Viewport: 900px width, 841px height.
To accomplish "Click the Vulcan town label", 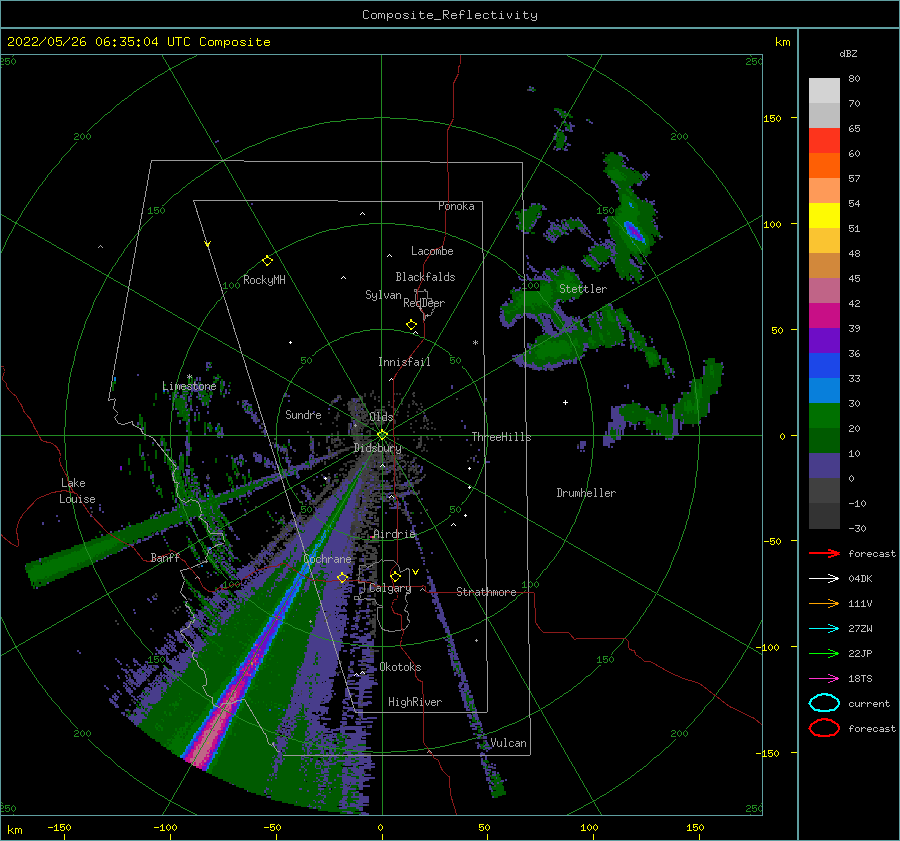I will (x=508, y=743).
